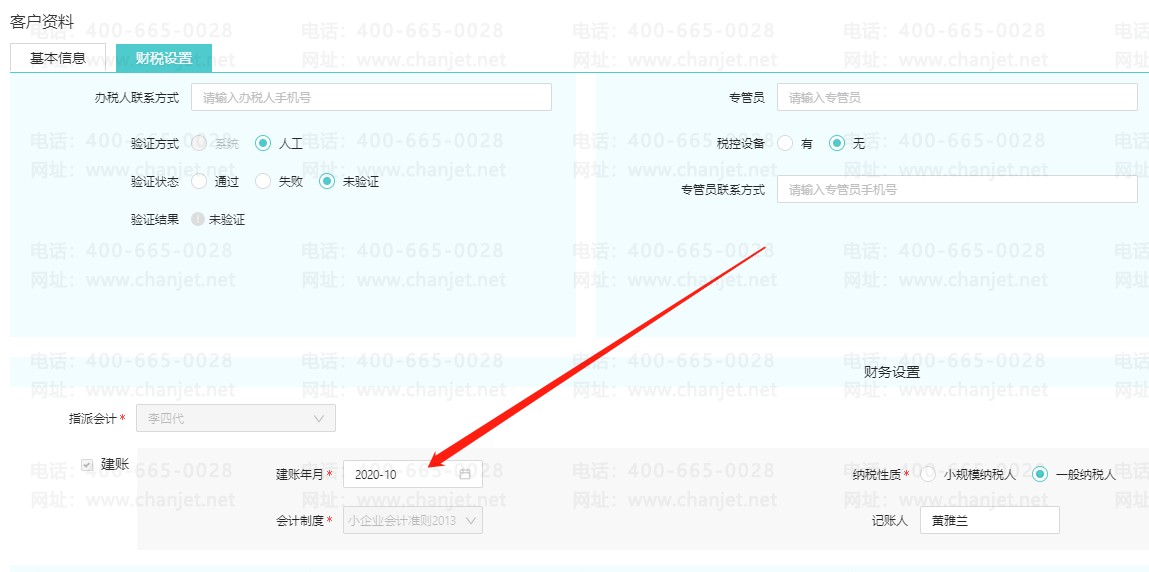Select 系统 verification method radio
Viewport: 1149px width, 572px height.
point(199,144)
